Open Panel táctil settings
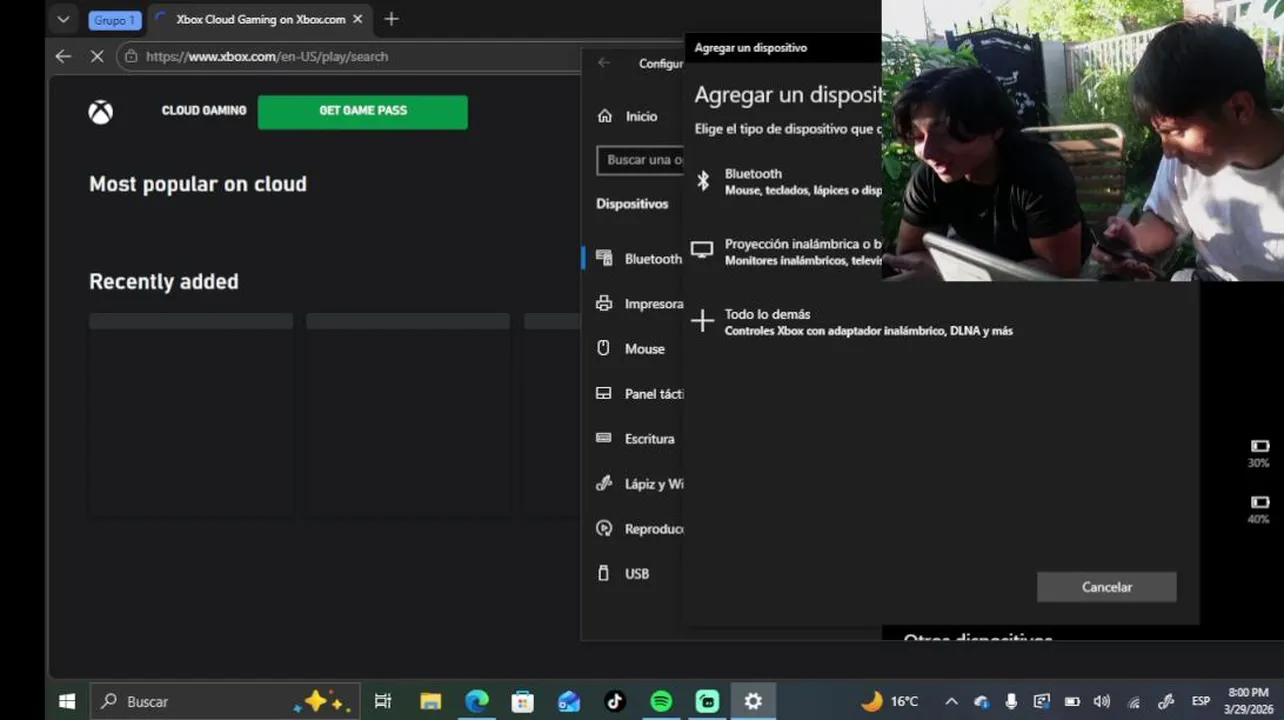The image size is (1284, 720). pos(638,394)
